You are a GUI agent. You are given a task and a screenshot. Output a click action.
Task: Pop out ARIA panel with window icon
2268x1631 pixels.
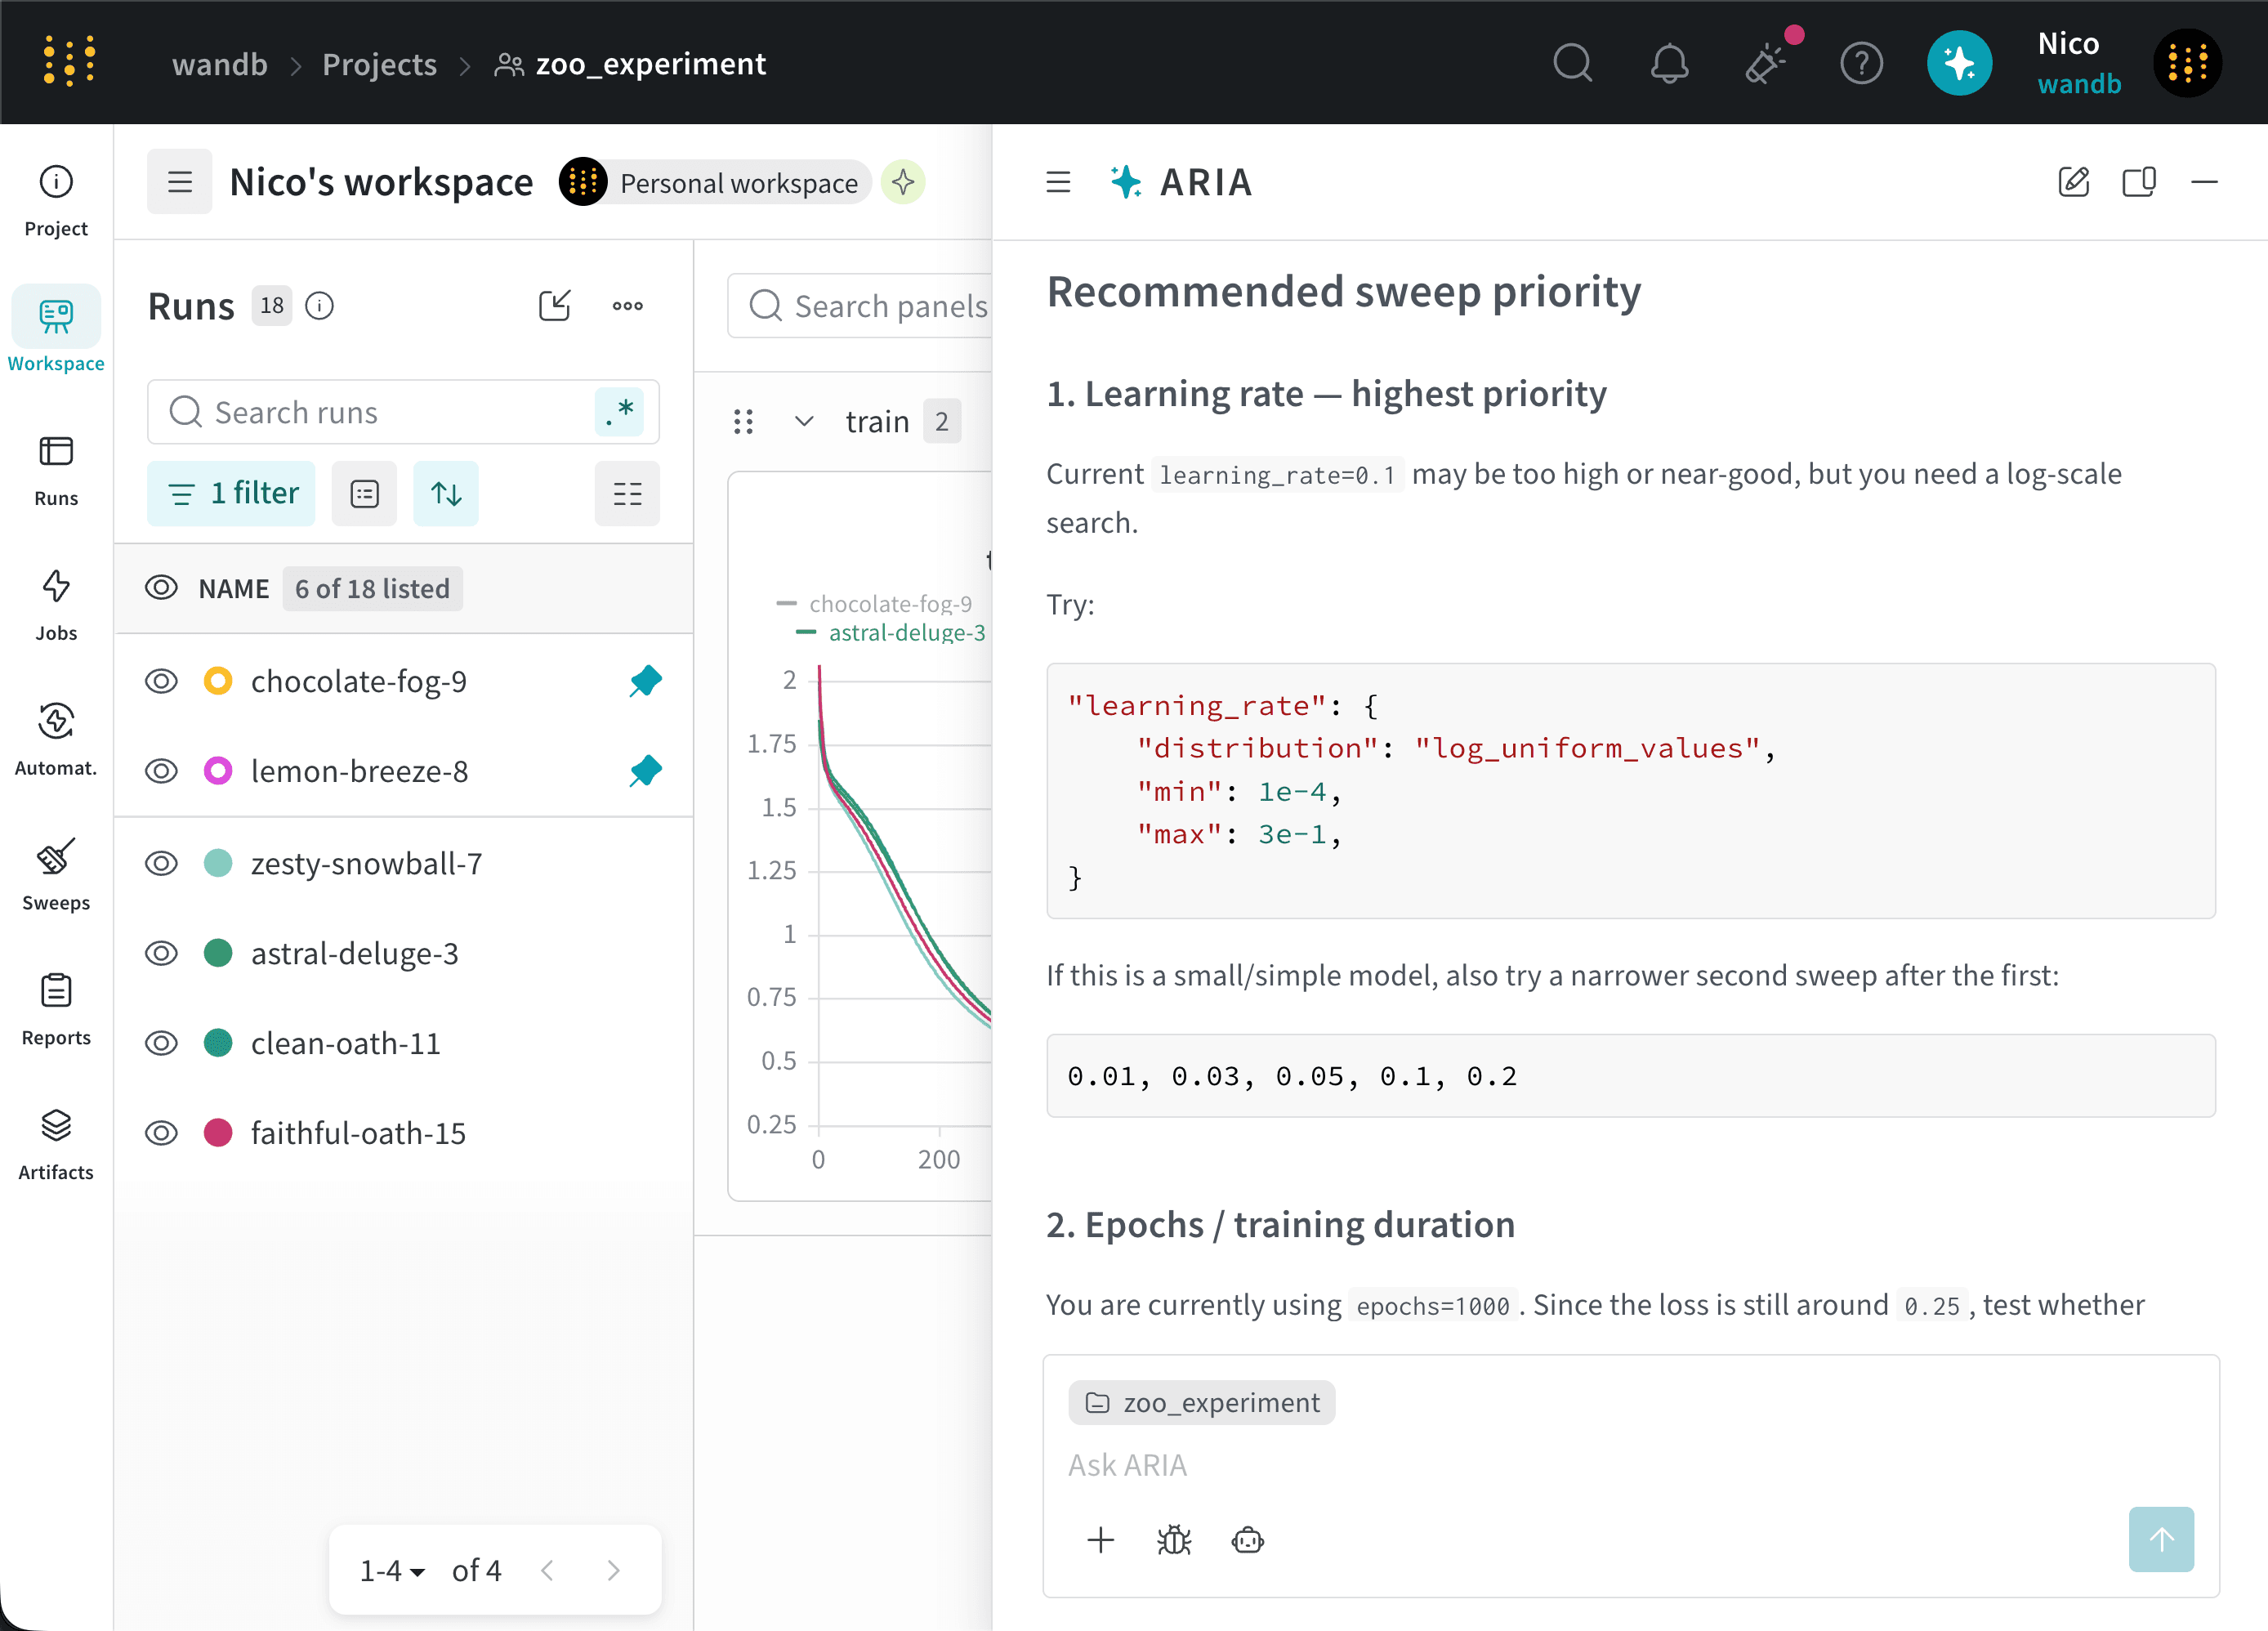coord(2139,182)
